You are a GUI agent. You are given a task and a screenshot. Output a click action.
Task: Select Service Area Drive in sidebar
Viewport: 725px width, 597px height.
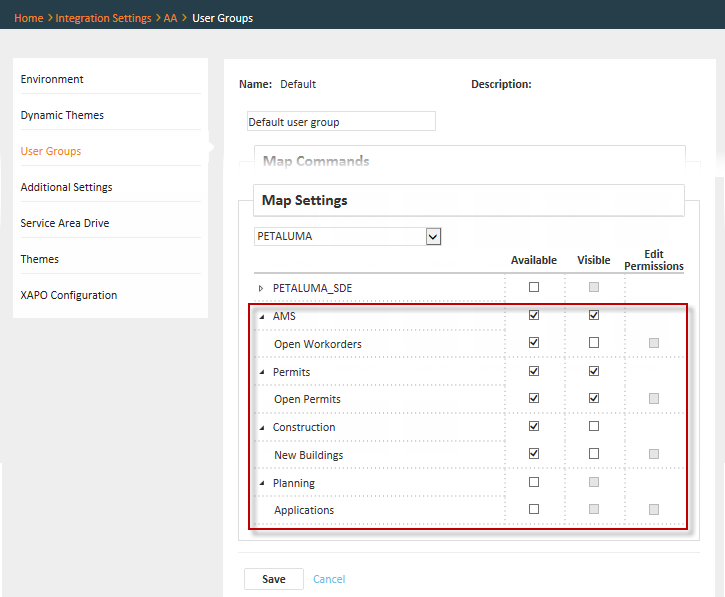click(65, 223)
